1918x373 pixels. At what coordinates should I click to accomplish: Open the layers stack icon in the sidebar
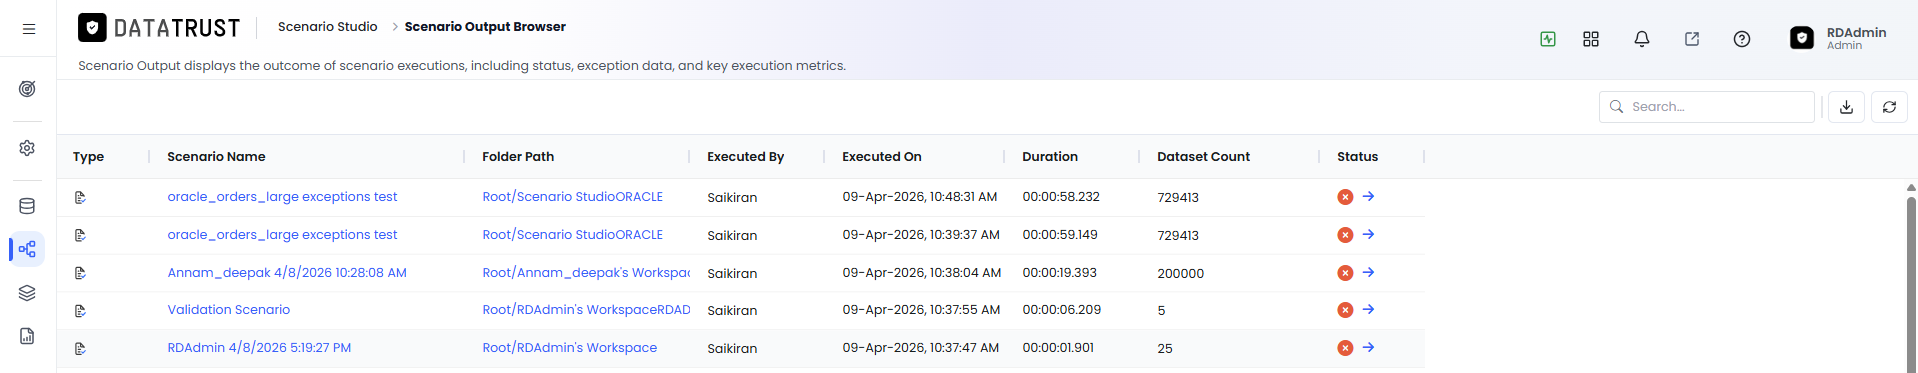(x=27, y=293)
